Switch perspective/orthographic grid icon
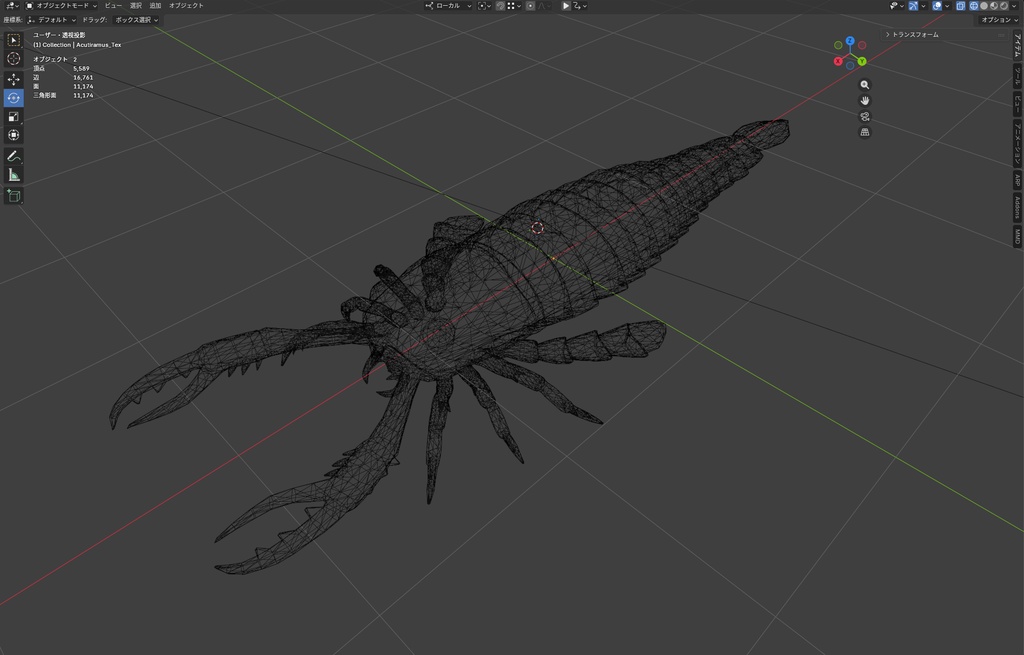Screen dimensions: 1024x655 (x=865, y=132)
